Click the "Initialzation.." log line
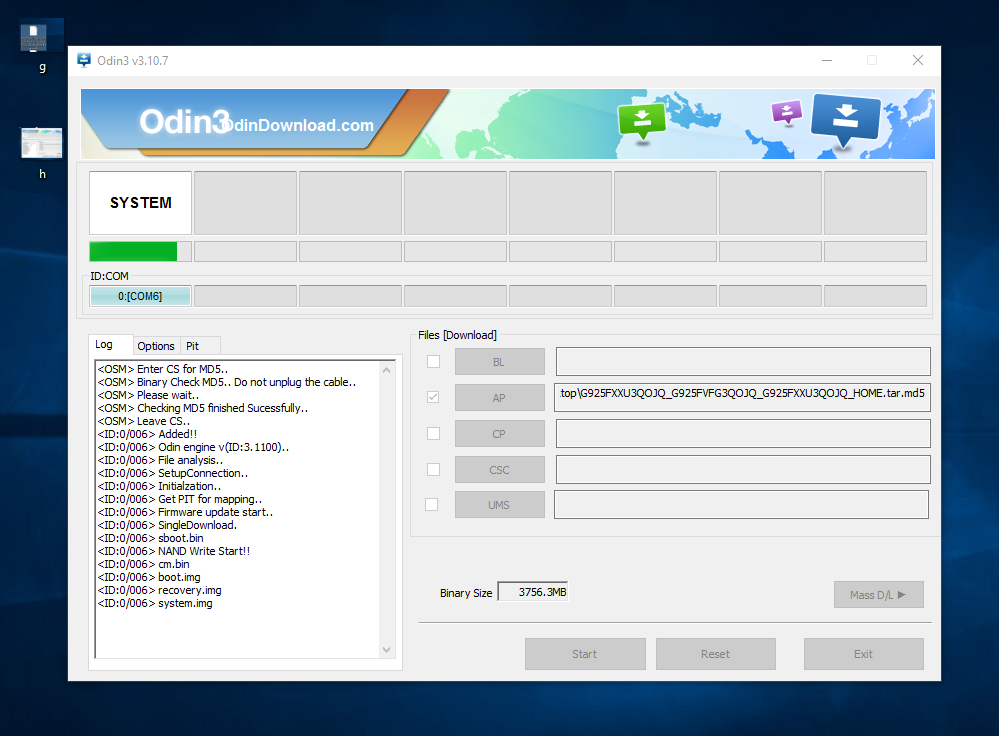 159,486
